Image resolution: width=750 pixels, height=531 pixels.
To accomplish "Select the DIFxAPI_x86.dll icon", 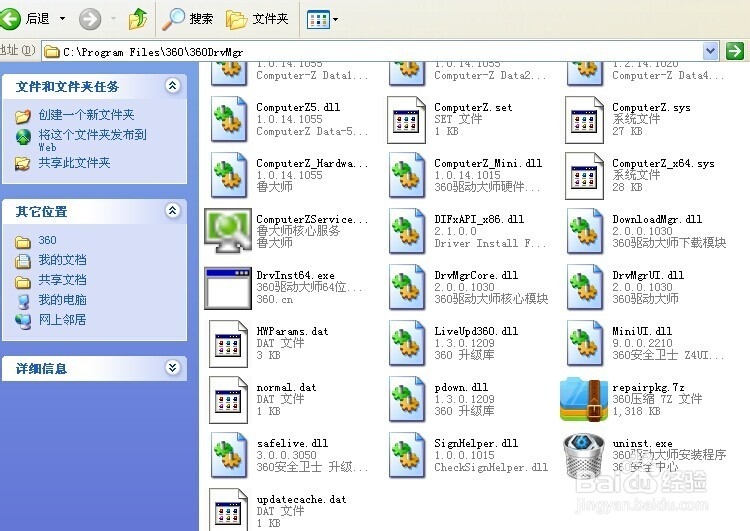I will click(407, 231).
